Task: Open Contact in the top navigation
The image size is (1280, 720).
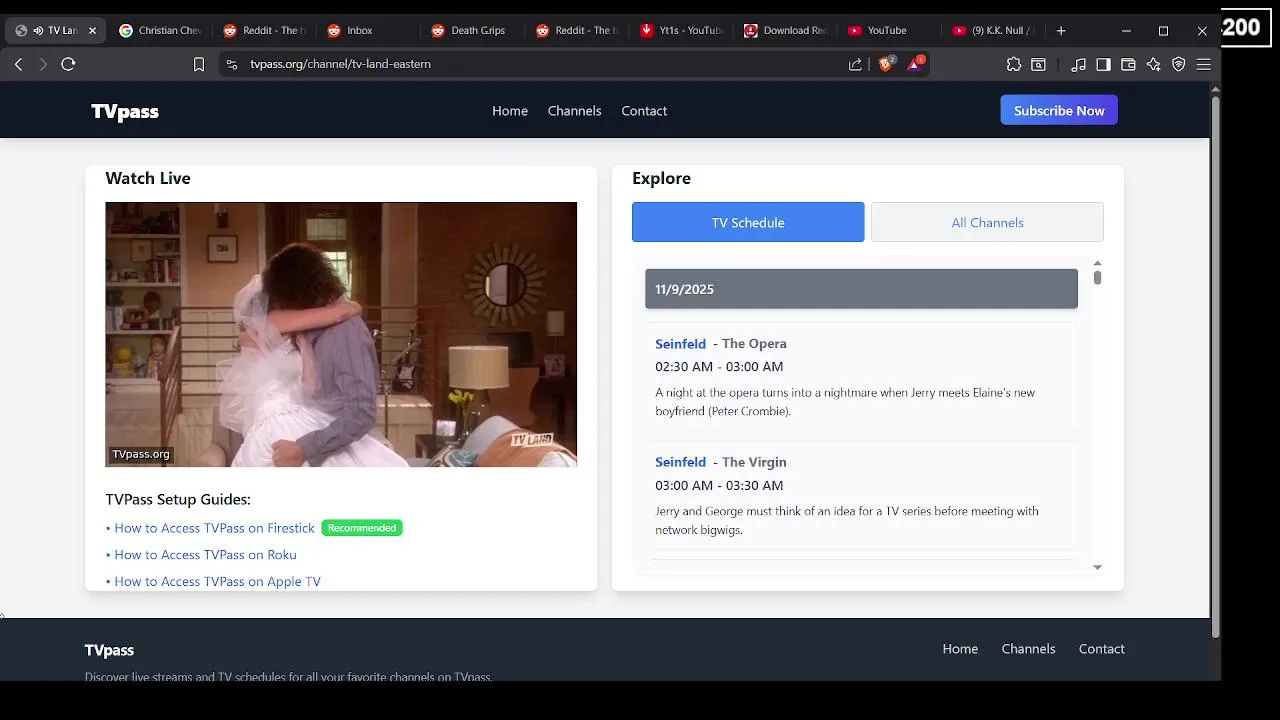Action: point(644,111)
